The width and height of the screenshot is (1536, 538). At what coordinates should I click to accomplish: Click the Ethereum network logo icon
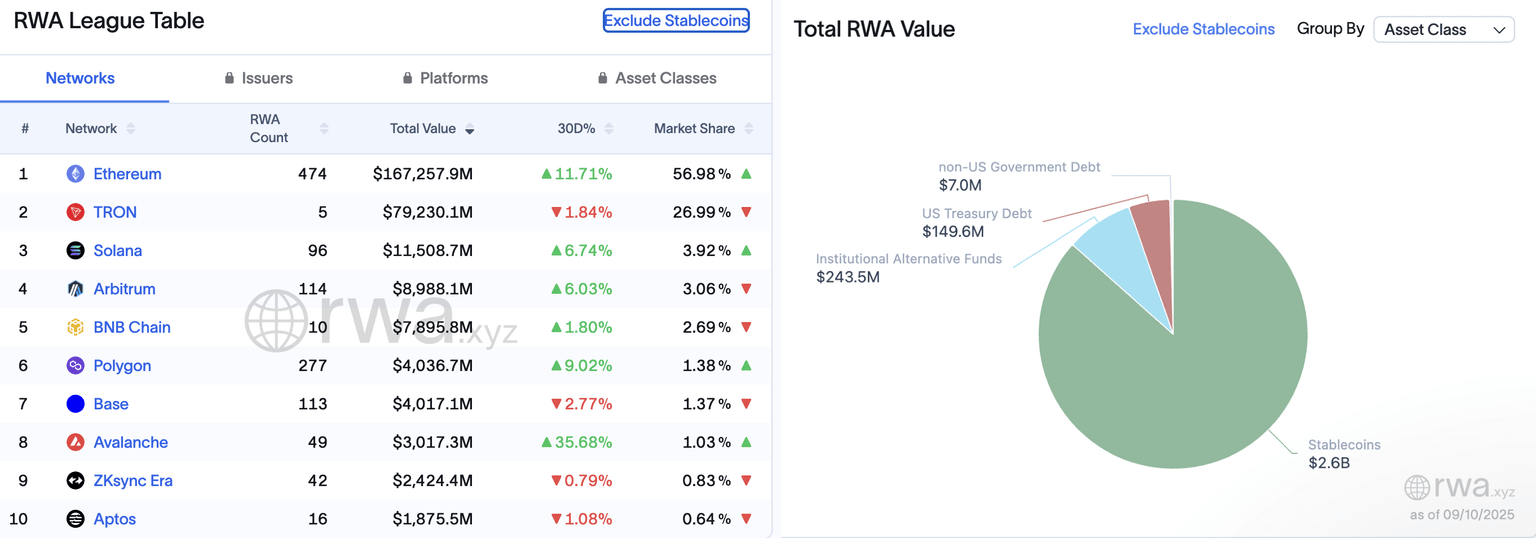pyautogui.click(x=75, y=174)
